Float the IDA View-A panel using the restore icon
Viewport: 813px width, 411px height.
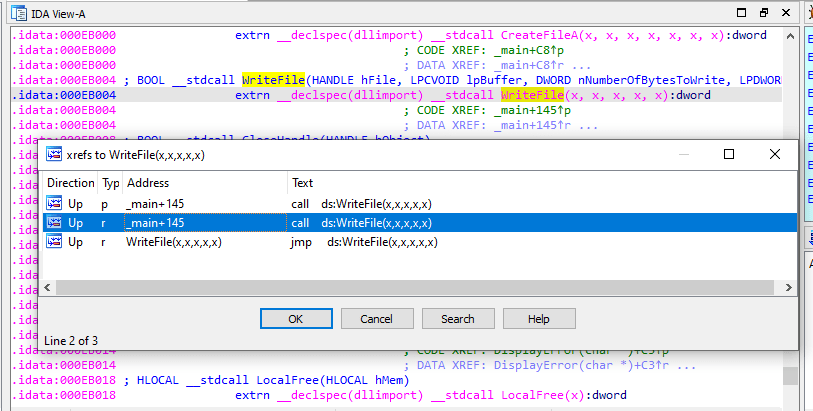(x=764, y=13)
